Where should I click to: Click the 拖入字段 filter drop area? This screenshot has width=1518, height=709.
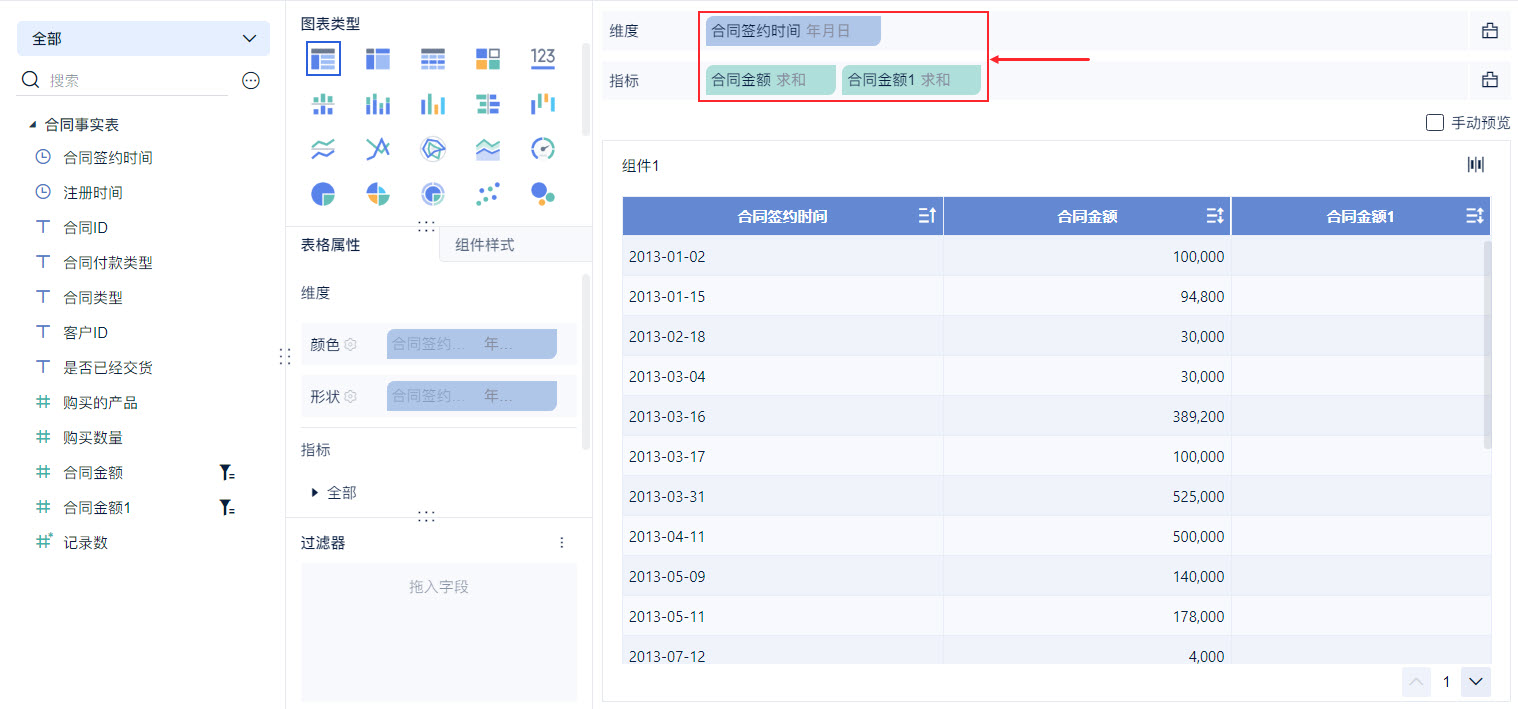tap(439, 631)
